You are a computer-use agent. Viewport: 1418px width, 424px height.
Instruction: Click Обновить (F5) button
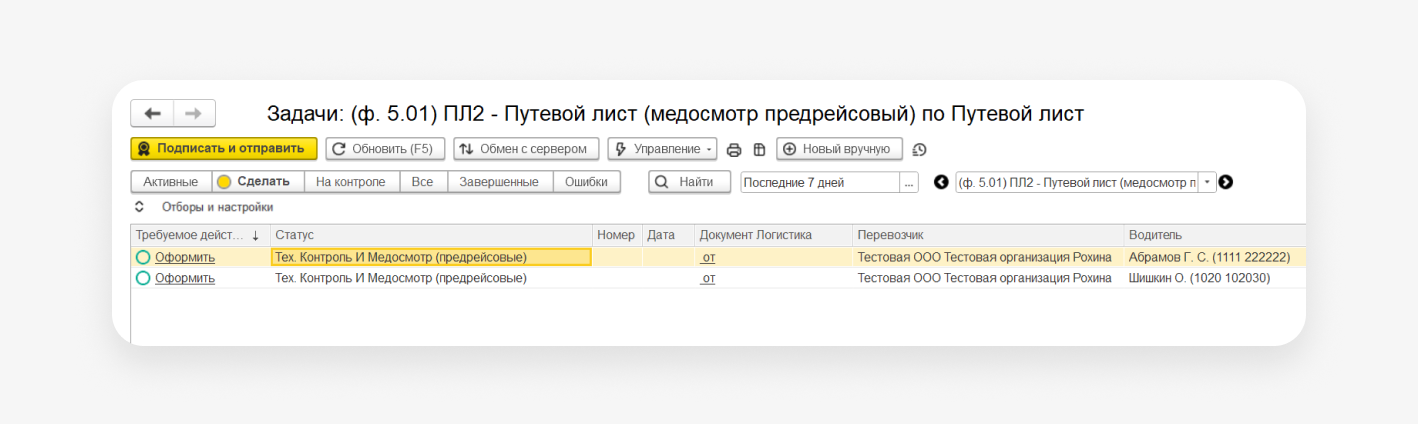click(x=385, y=149)
